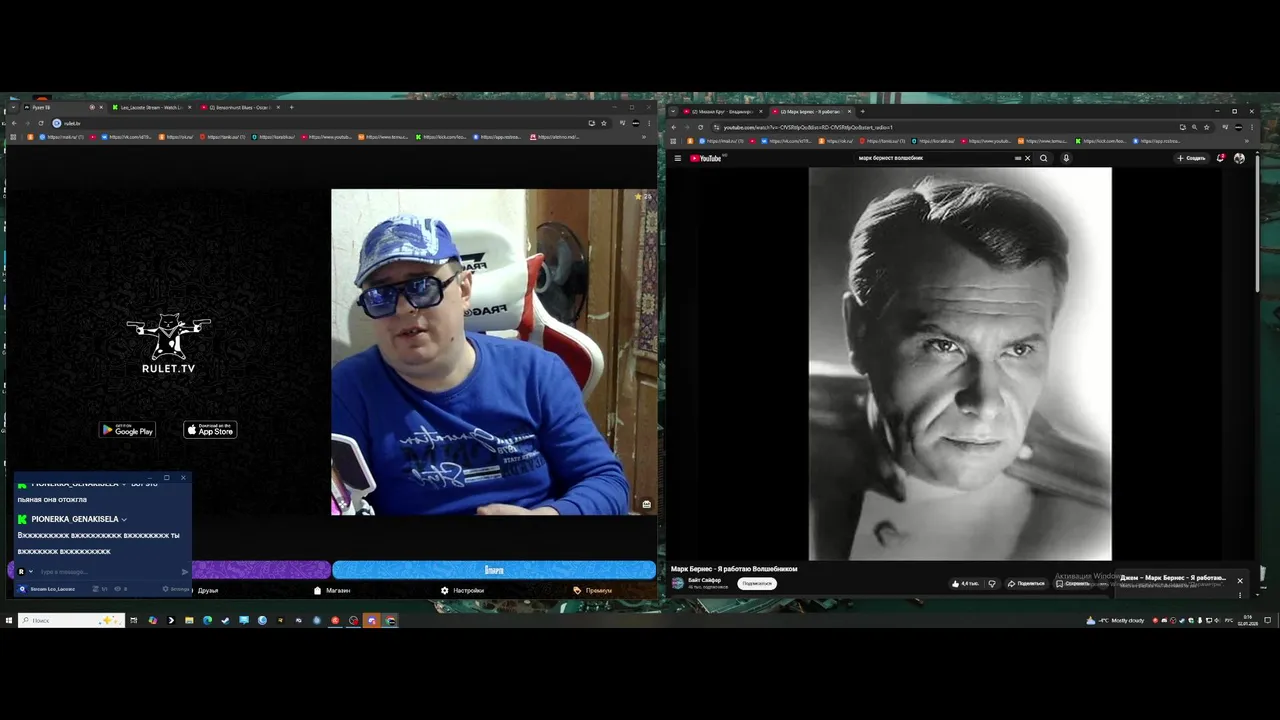Switch to the Bensonhurst Blues tab
This screenshot has height=720, width=1280.
240,107
